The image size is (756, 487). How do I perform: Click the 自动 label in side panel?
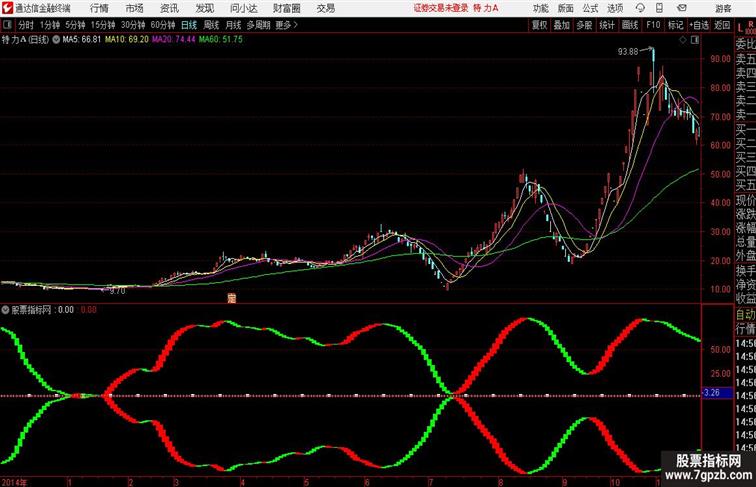pos(745,315)
